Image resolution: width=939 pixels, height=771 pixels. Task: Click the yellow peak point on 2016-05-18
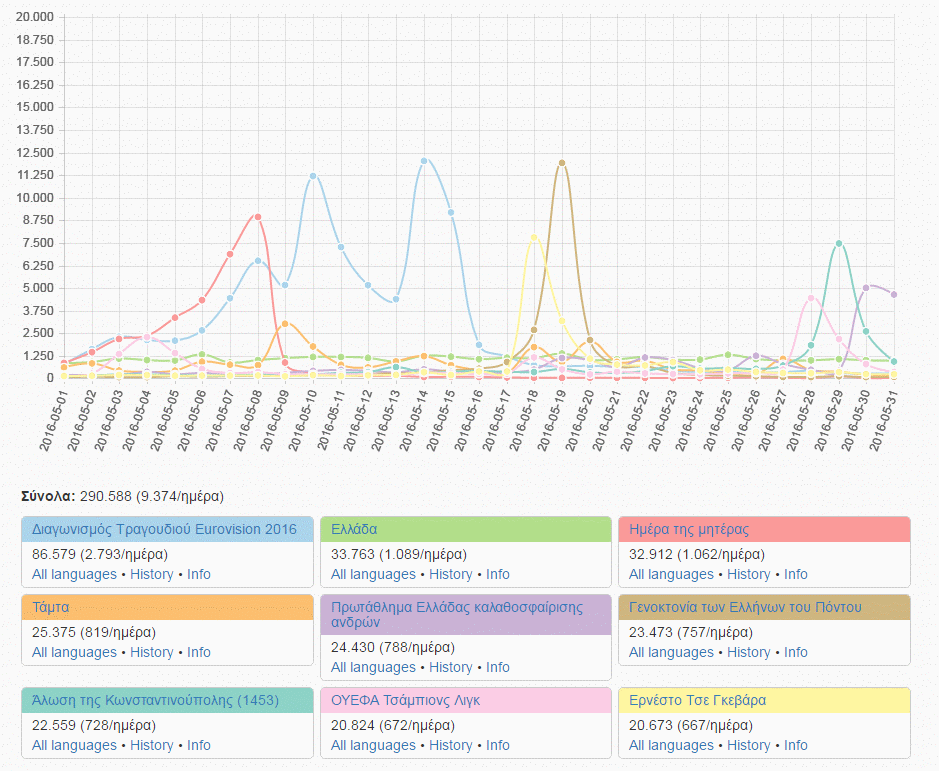point(534,237)
